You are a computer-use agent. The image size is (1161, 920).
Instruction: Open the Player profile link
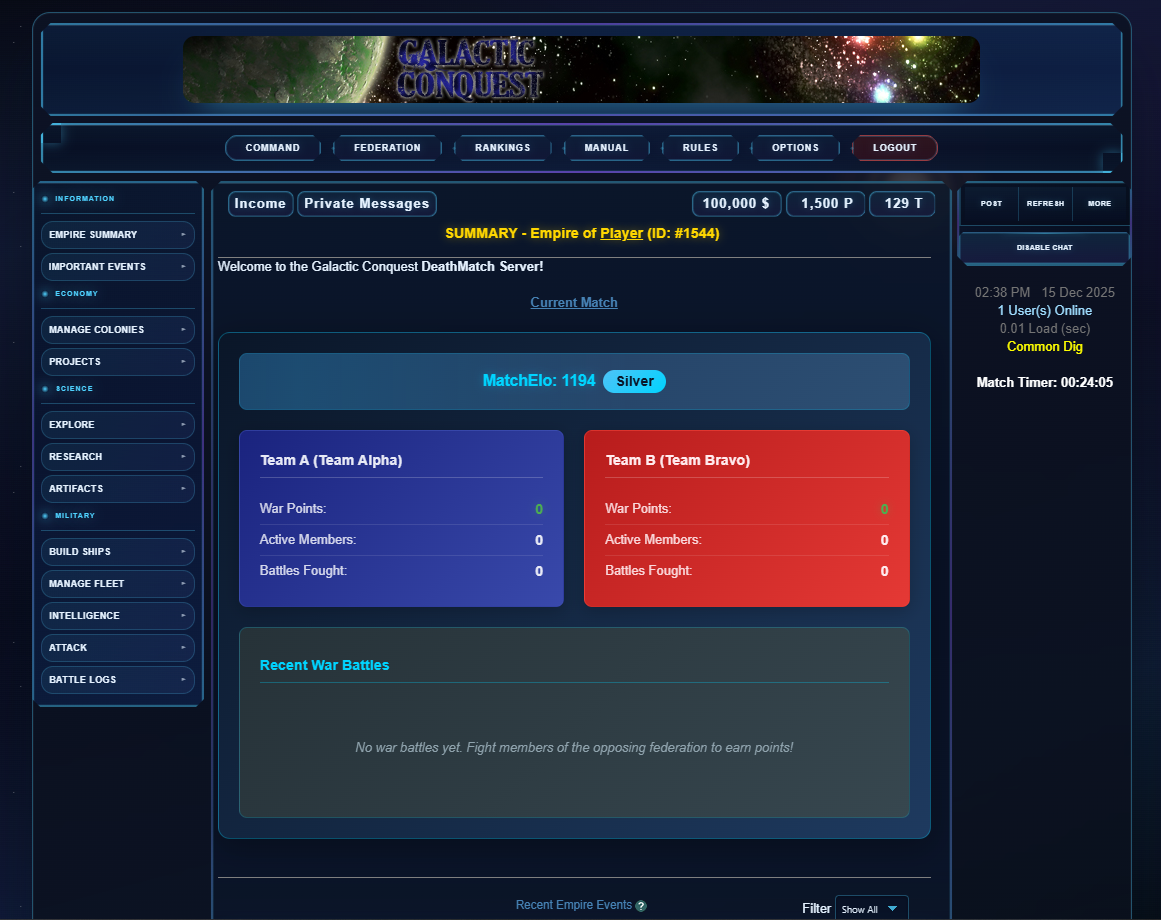tap(621, 233)
